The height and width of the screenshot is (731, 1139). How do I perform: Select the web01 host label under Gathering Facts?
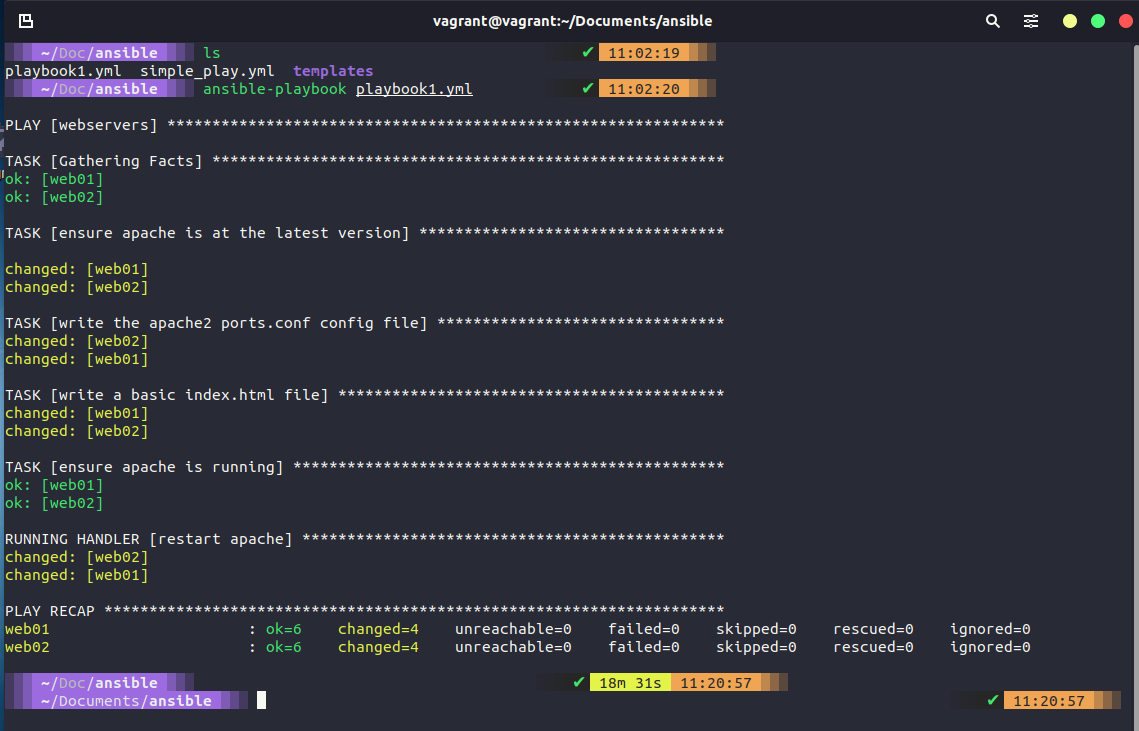72,178
